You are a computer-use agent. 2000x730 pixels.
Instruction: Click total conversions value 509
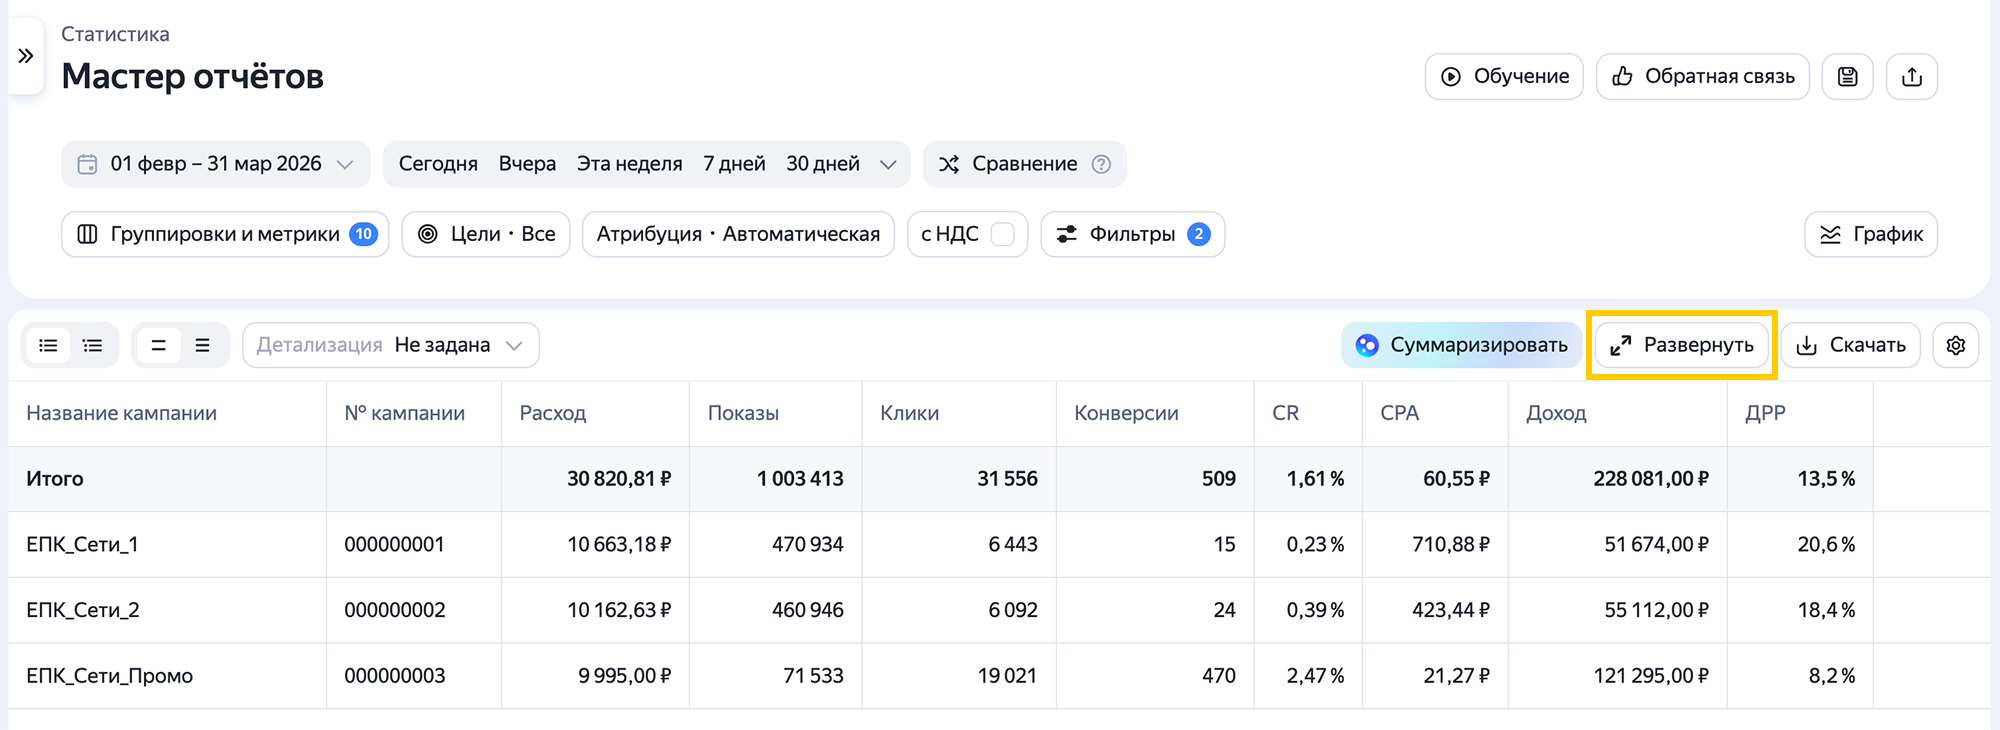click(x=1219, y=479)
